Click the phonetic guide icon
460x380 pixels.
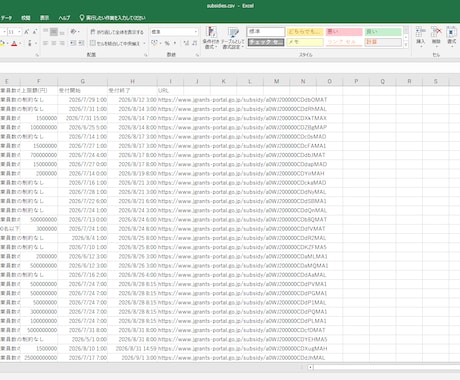tap(30, 43)
